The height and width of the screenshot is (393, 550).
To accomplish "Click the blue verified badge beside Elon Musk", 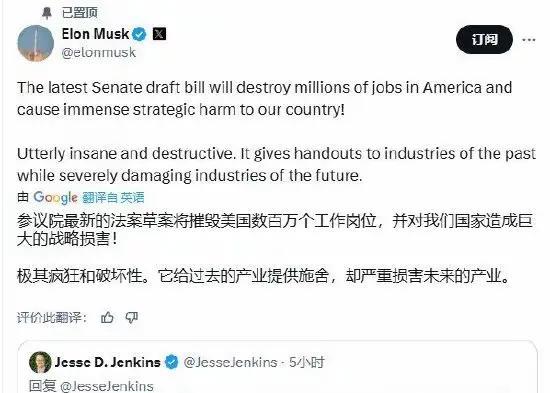I will [139, 34].
